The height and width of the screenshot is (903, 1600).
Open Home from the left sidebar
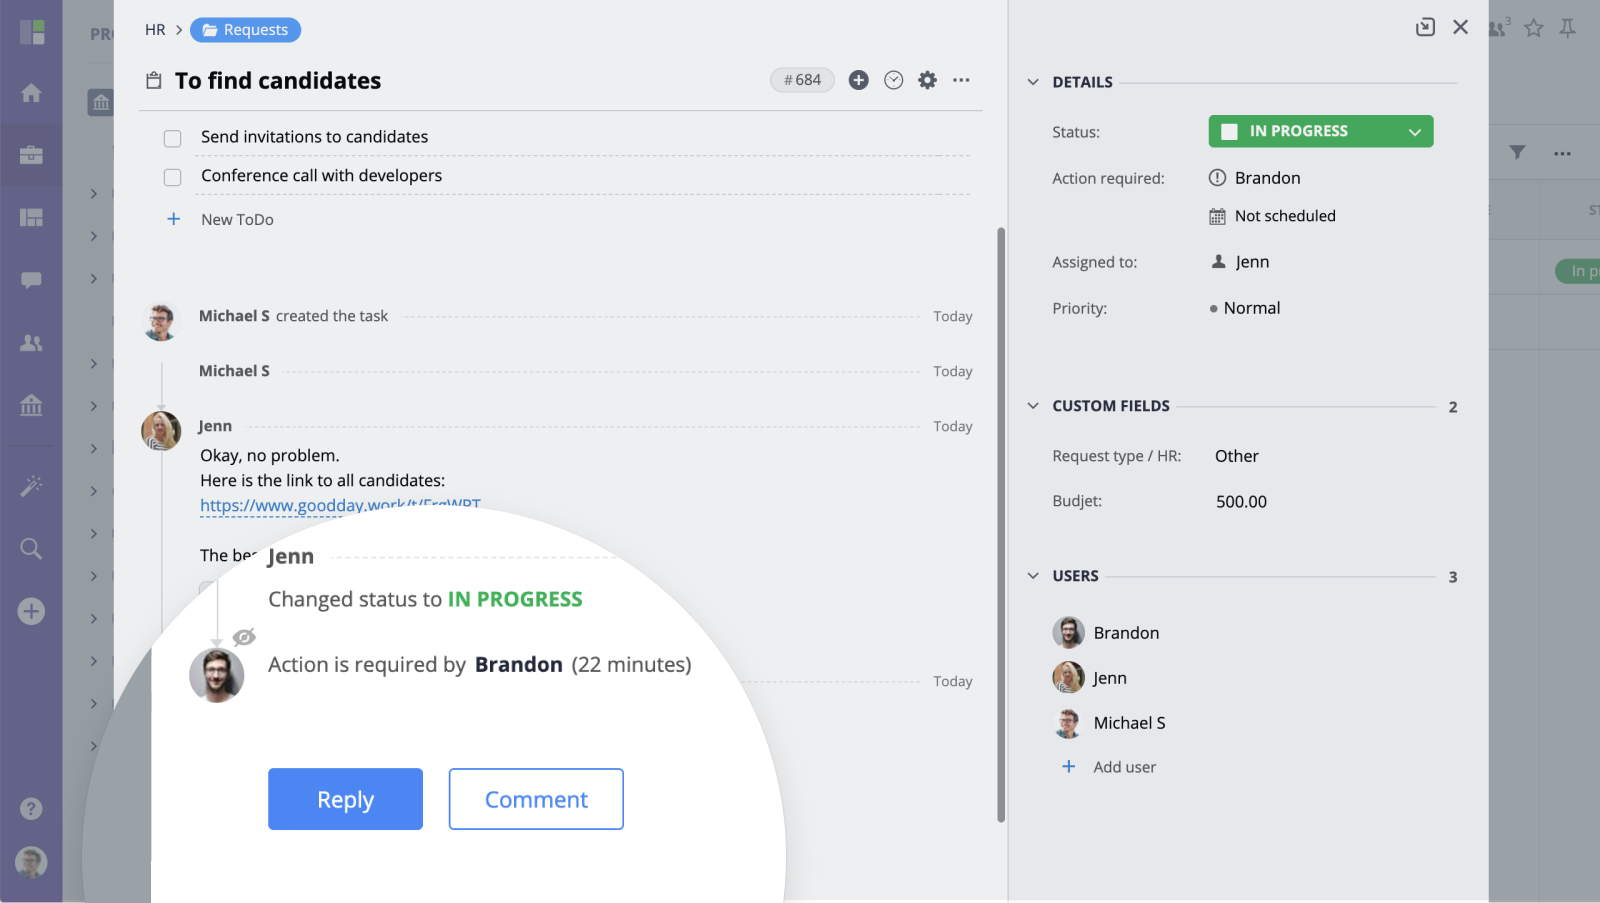[31, 93]
